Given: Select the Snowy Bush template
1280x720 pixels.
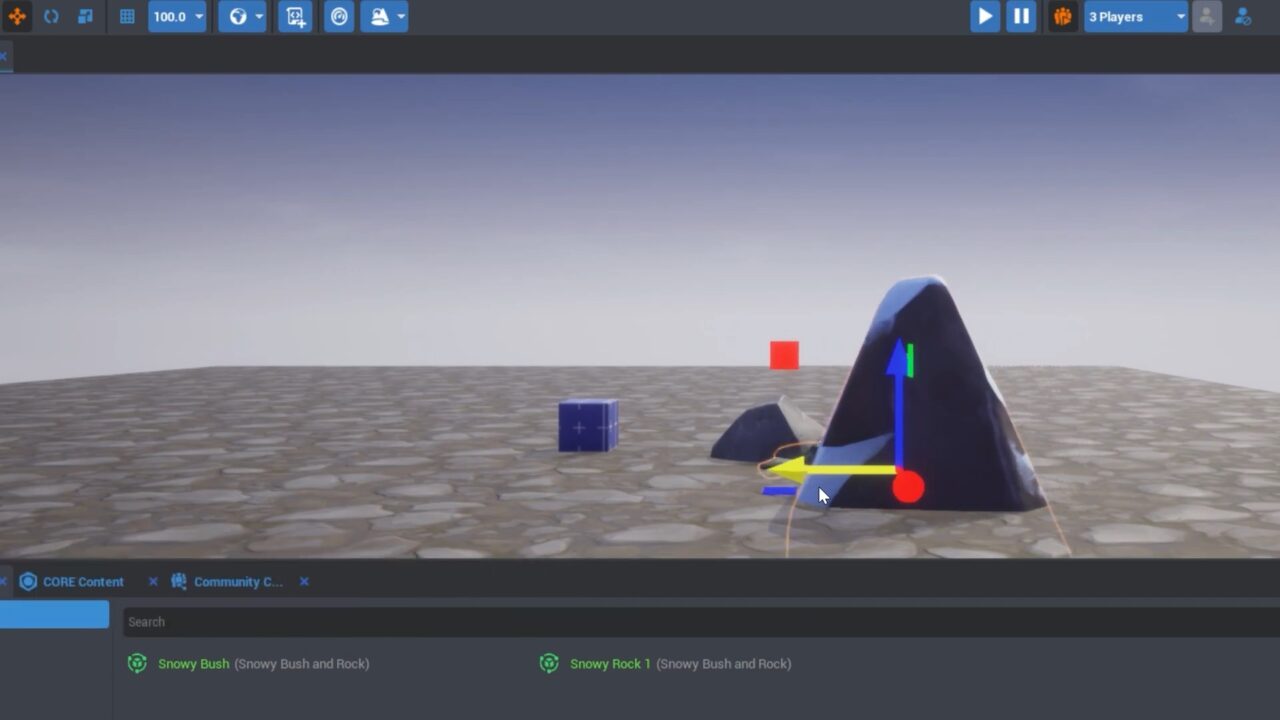Looking at the screenshot, I should click(193, 663).
